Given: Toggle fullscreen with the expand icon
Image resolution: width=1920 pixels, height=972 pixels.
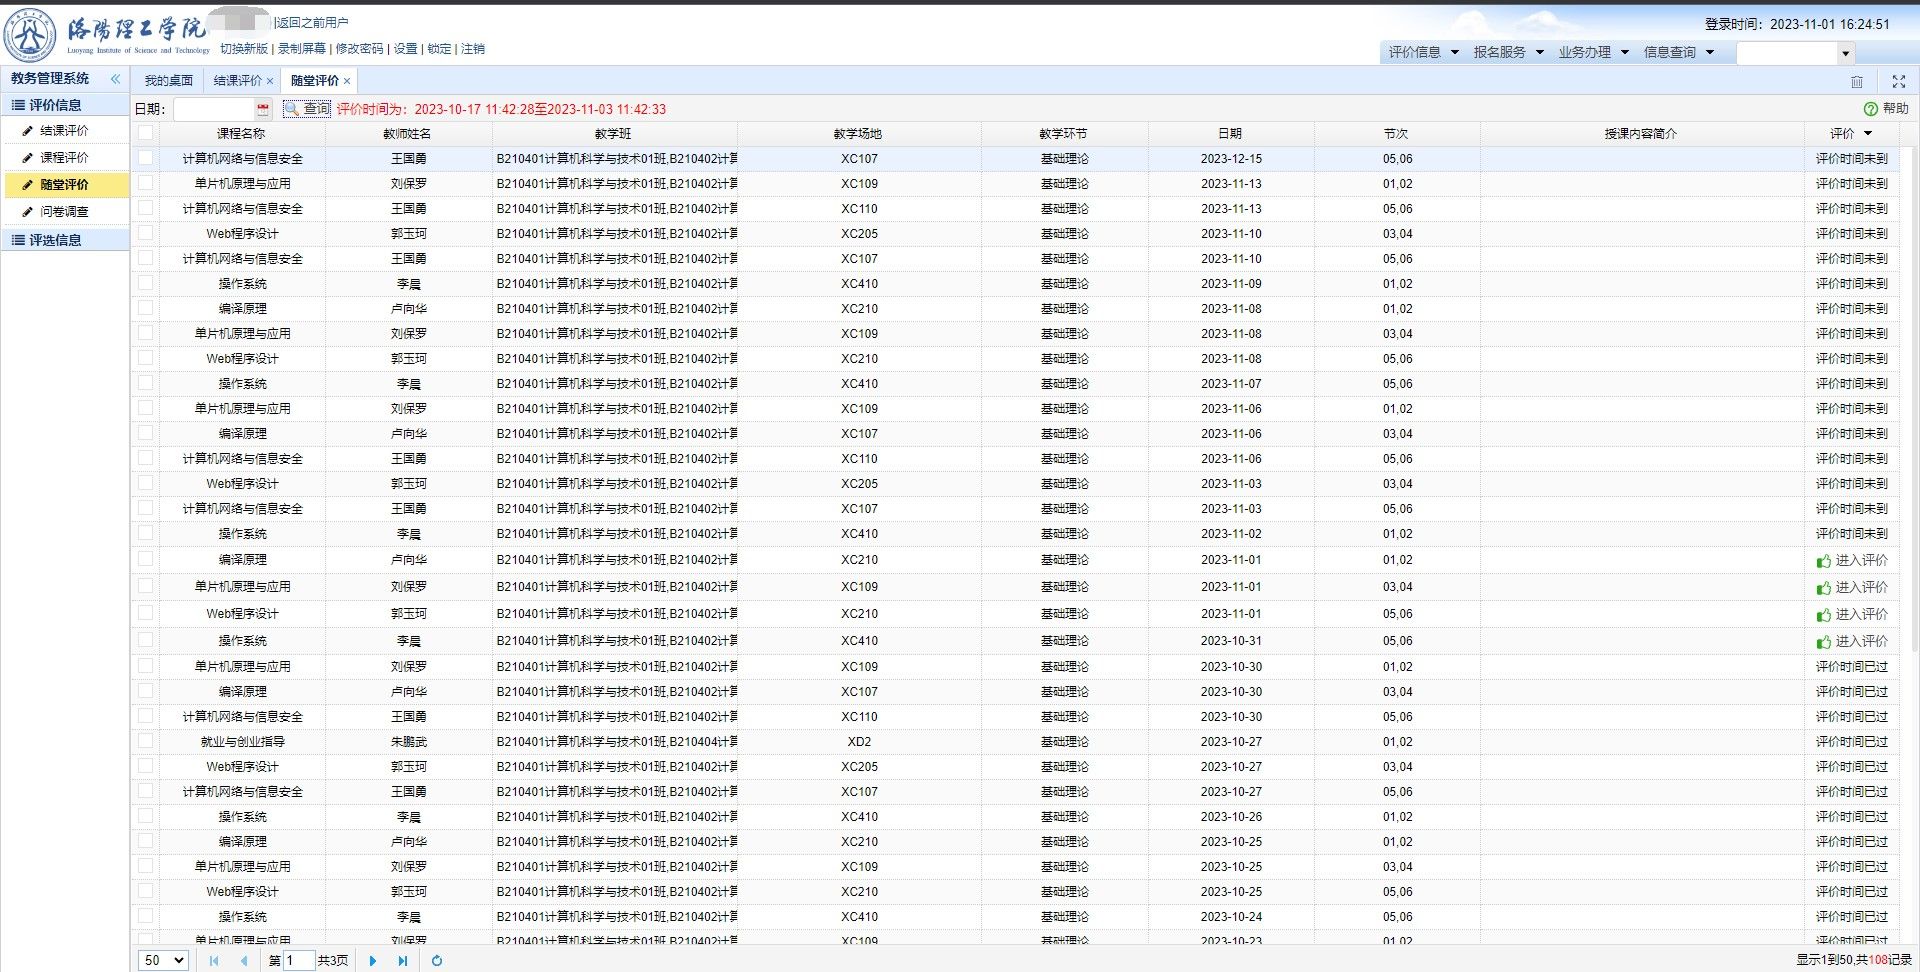Looking at the screenshot, I should pos(1898,82).
